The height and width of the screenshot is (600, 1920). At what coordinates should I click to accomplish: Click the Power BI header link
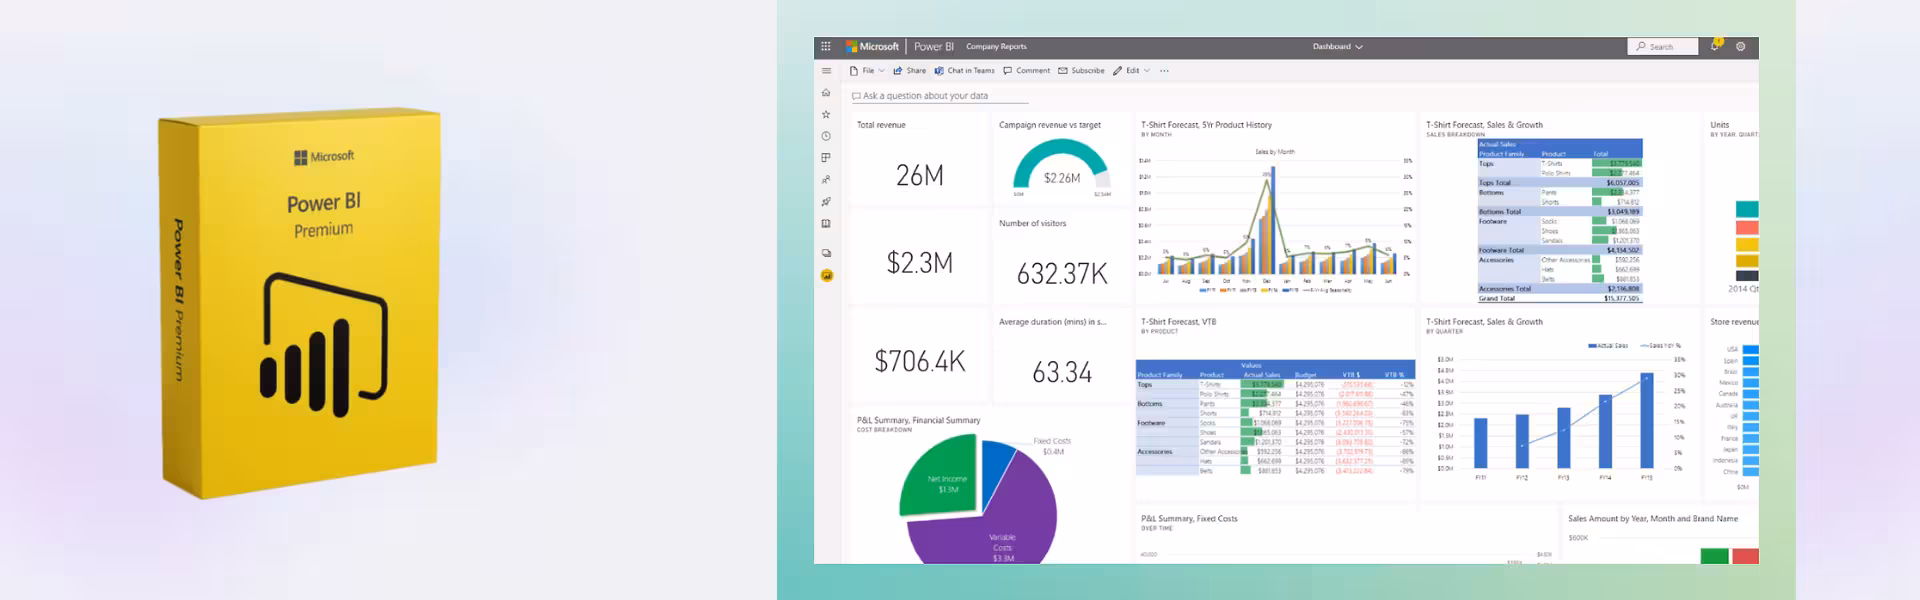[x=934, y=46]
